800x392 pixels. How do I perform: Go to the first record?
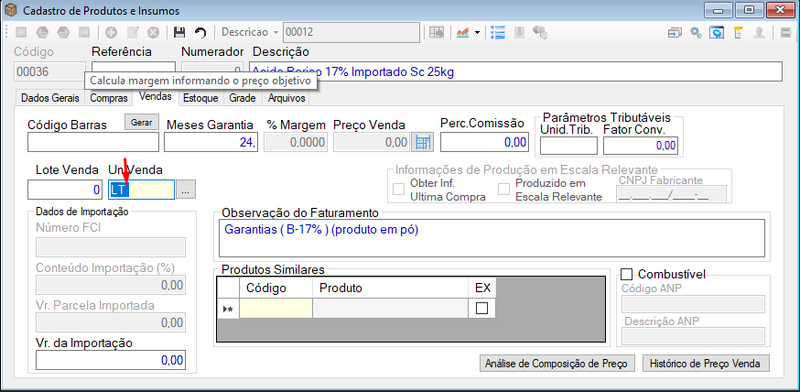tap(21, 32)
